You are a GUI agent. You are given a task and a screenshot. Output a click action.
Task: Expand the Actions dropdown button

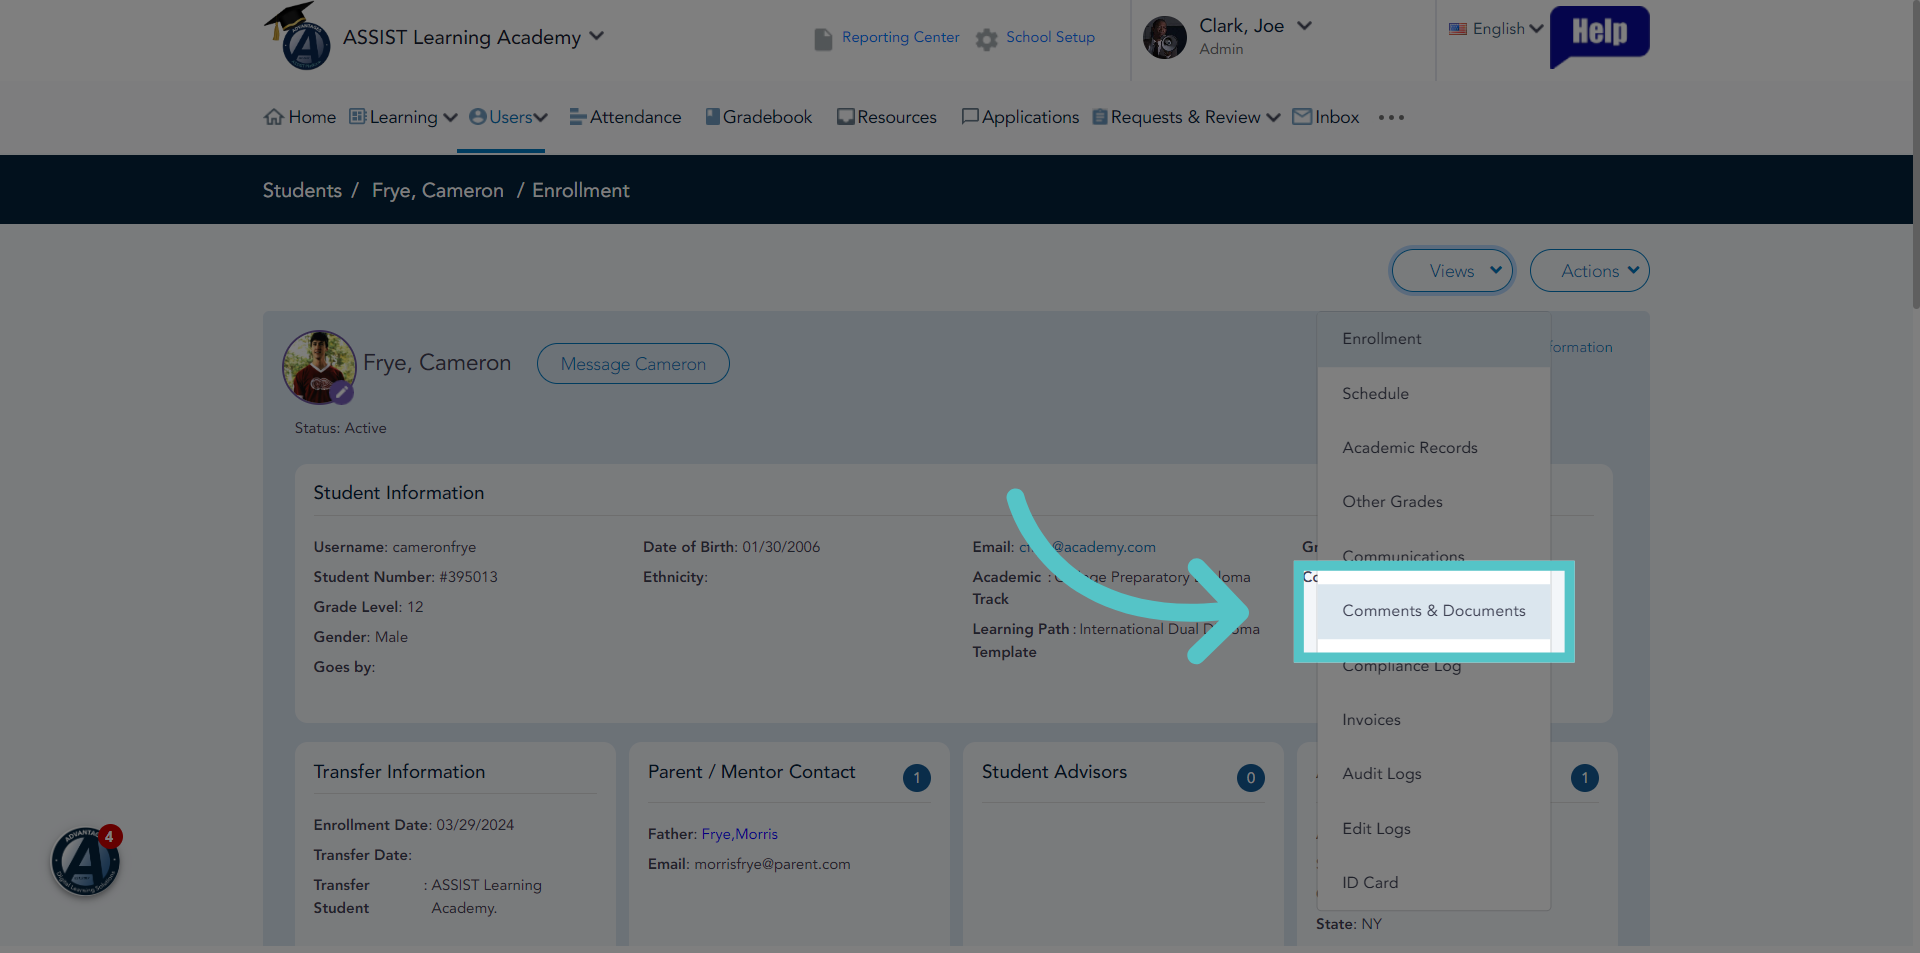[x=1590, y=271]
